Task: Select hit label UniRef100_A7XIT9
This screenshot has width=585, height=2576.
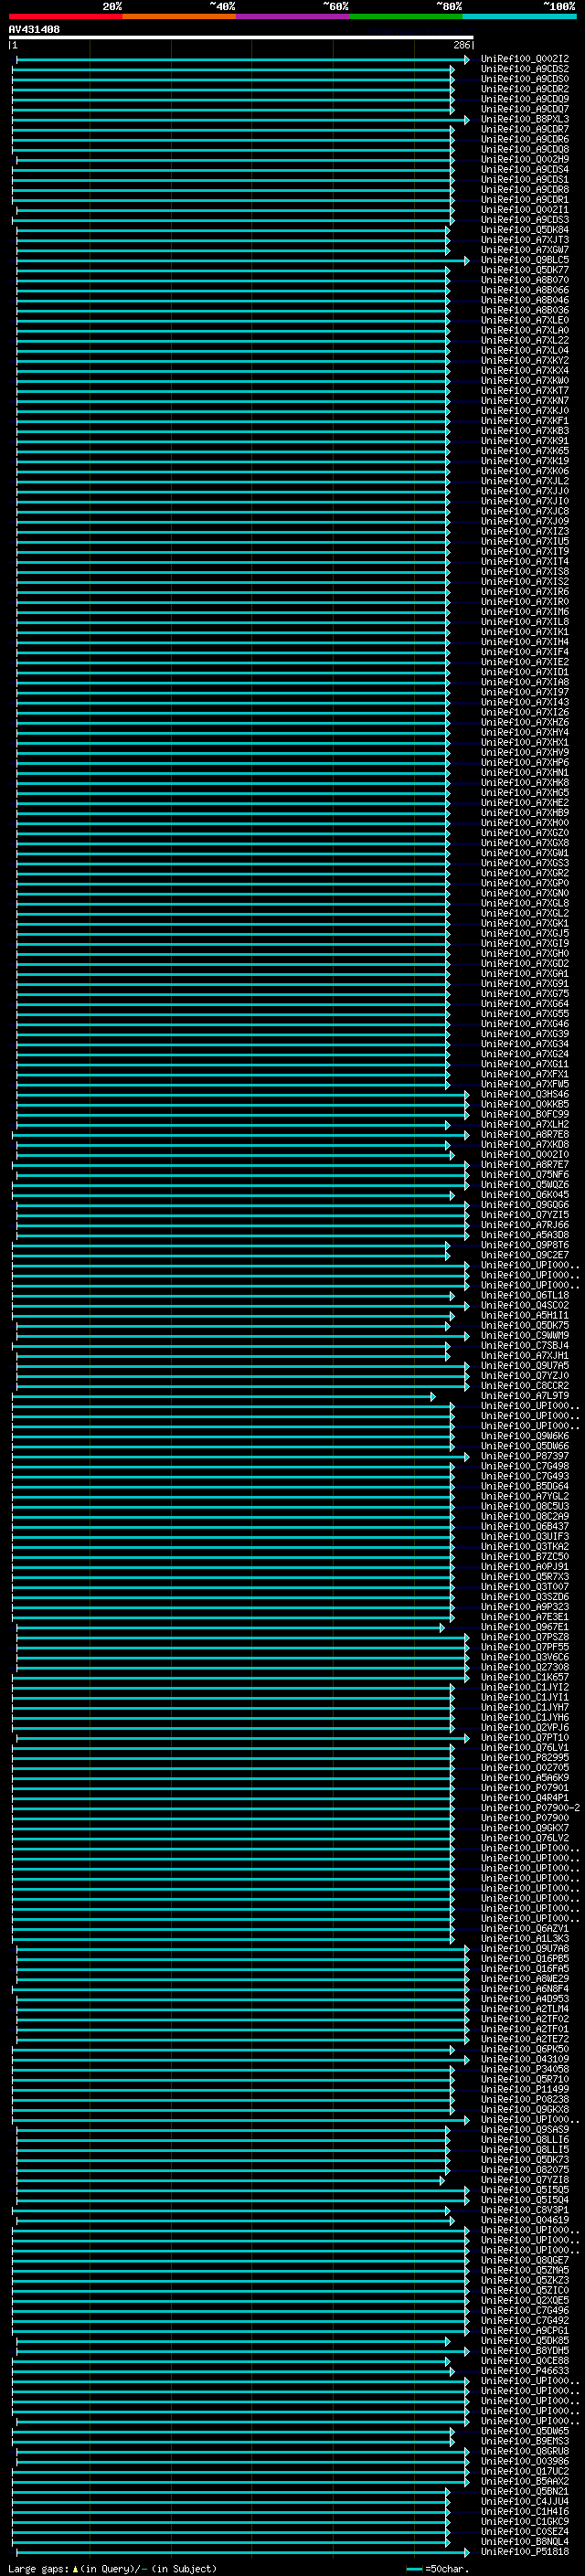Action: click(525, 552)
